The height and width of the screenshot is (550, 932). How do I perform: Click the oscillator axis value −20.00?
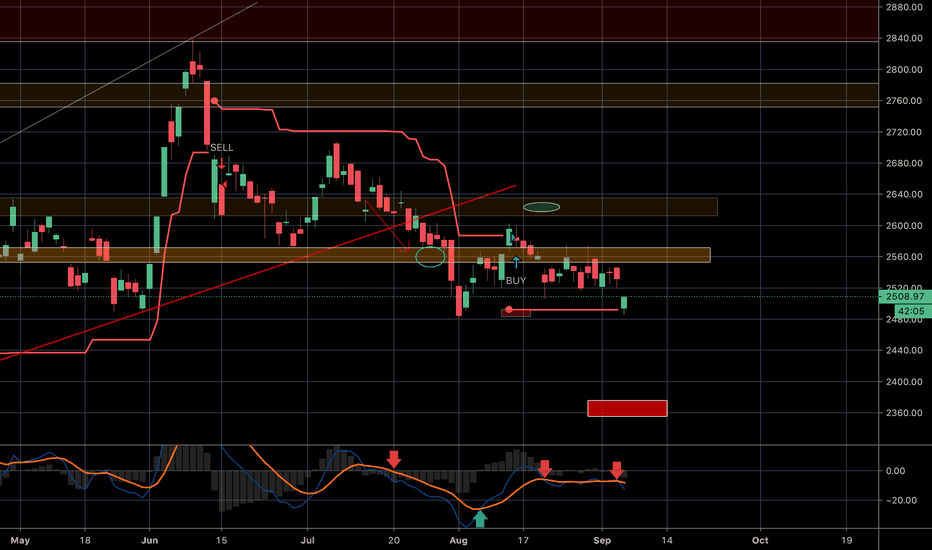(900, 501)
